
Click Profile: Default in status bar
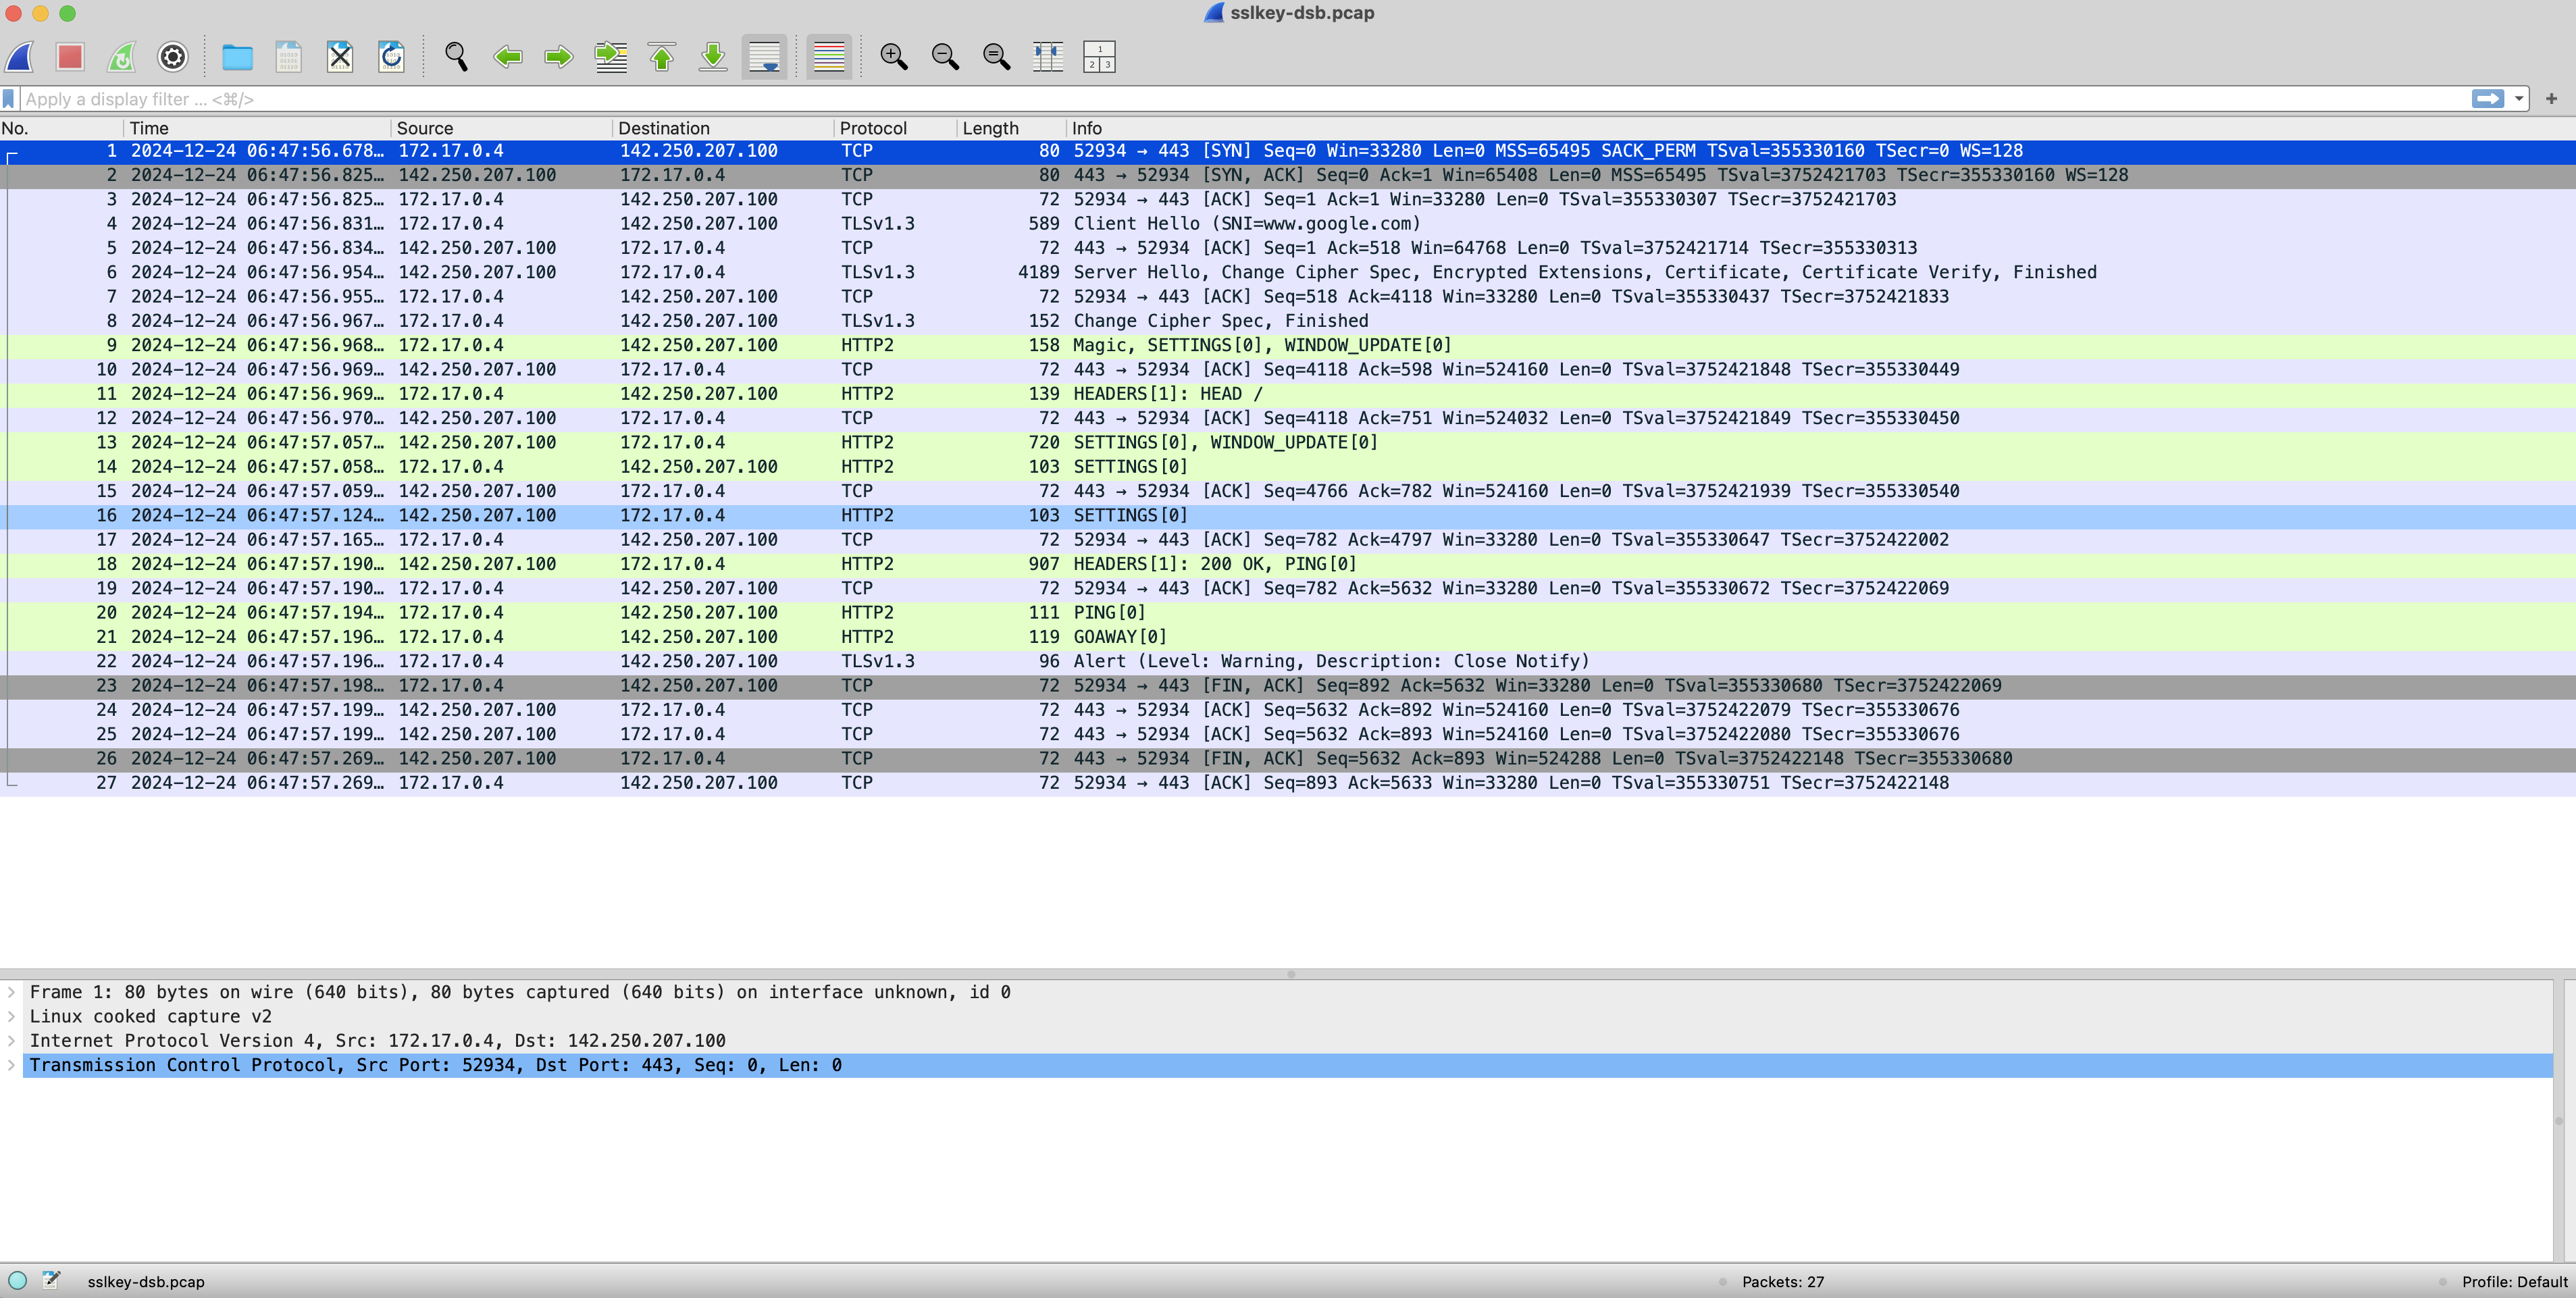tap(2514, 1282)
